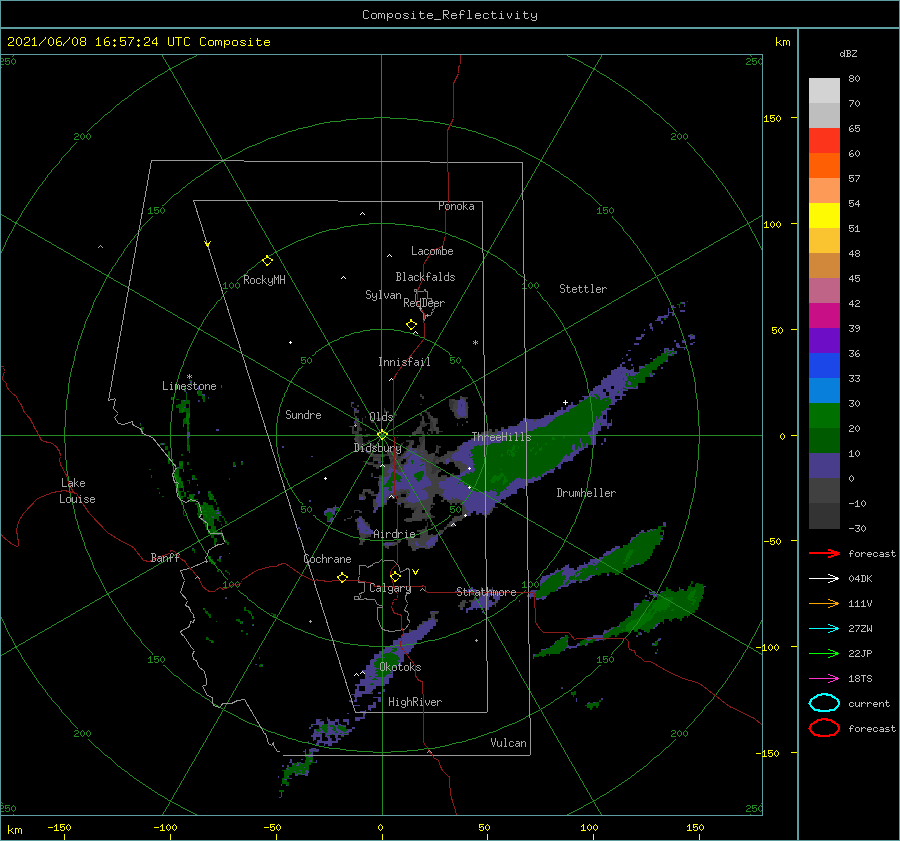This screenshot has height=841, width=900.
Task: Click the Strathmore city label
Action: (x=486, y=592)
